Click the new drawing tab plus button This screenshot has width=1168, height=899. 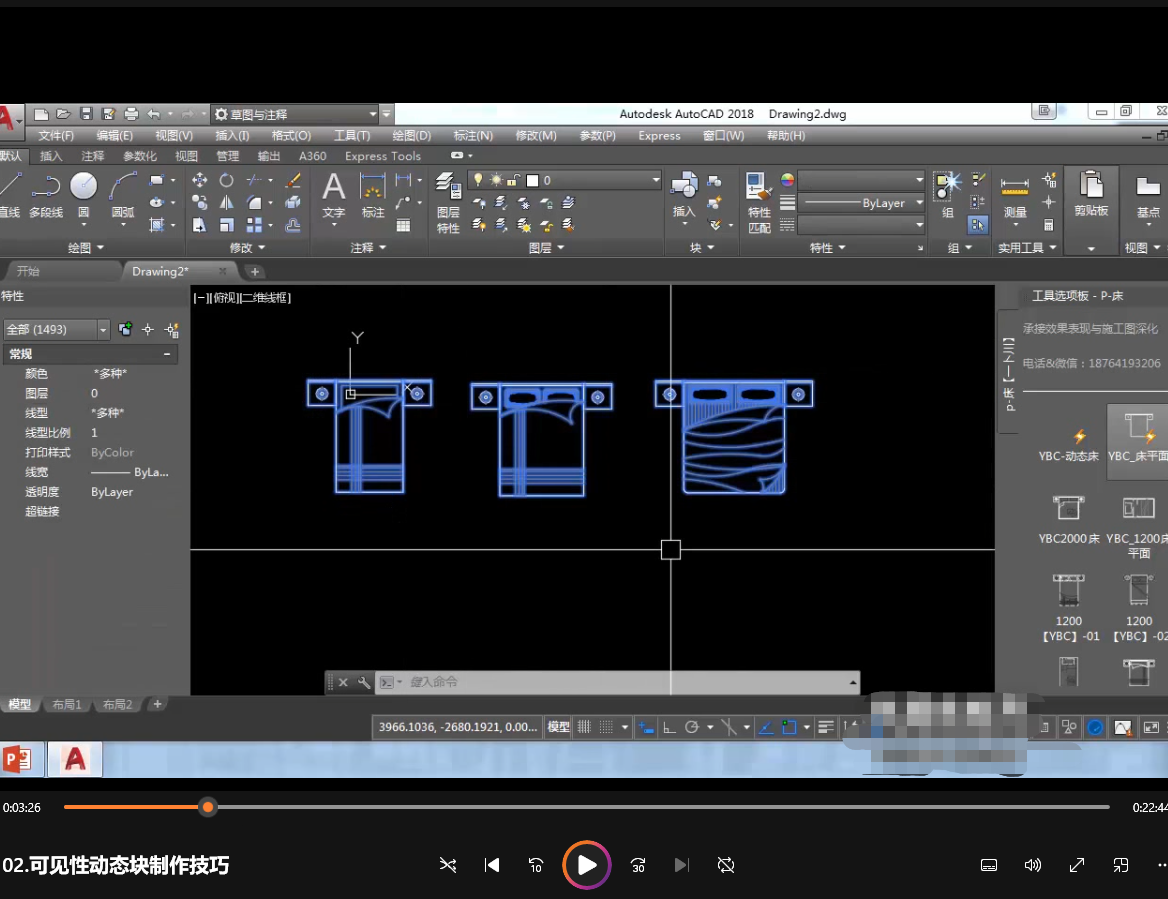[x=255, y=271]
